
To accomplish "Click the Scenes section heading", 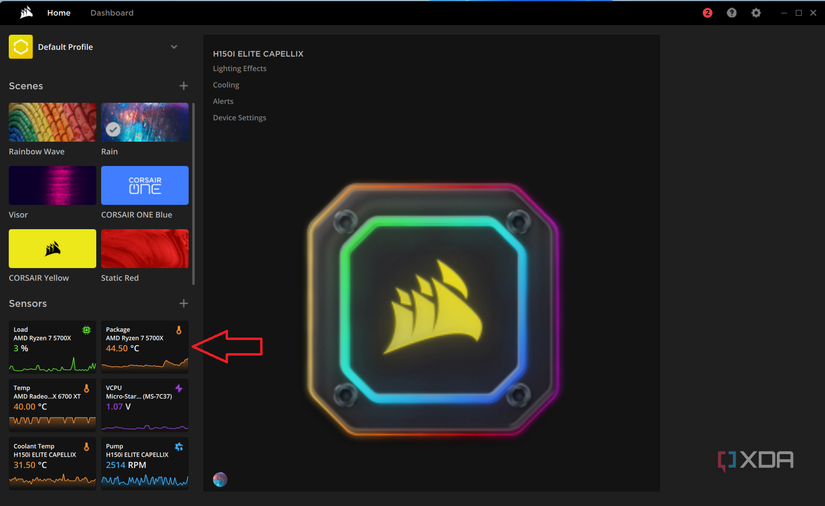I will pyautogui.click(x=26, y=86).
